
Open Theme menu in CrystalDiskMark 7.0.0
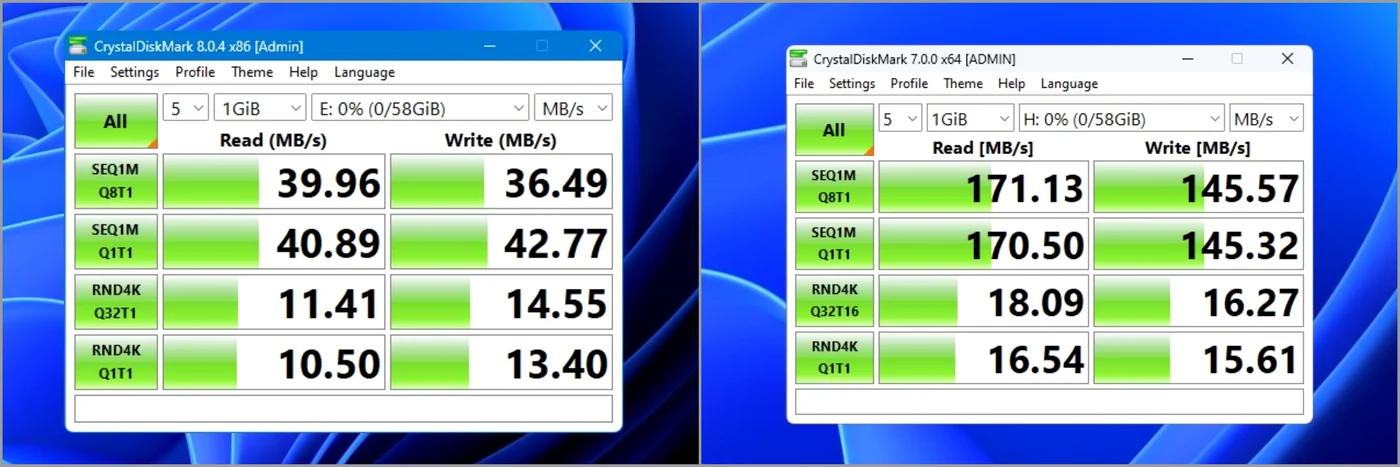[x=963, y=84]
